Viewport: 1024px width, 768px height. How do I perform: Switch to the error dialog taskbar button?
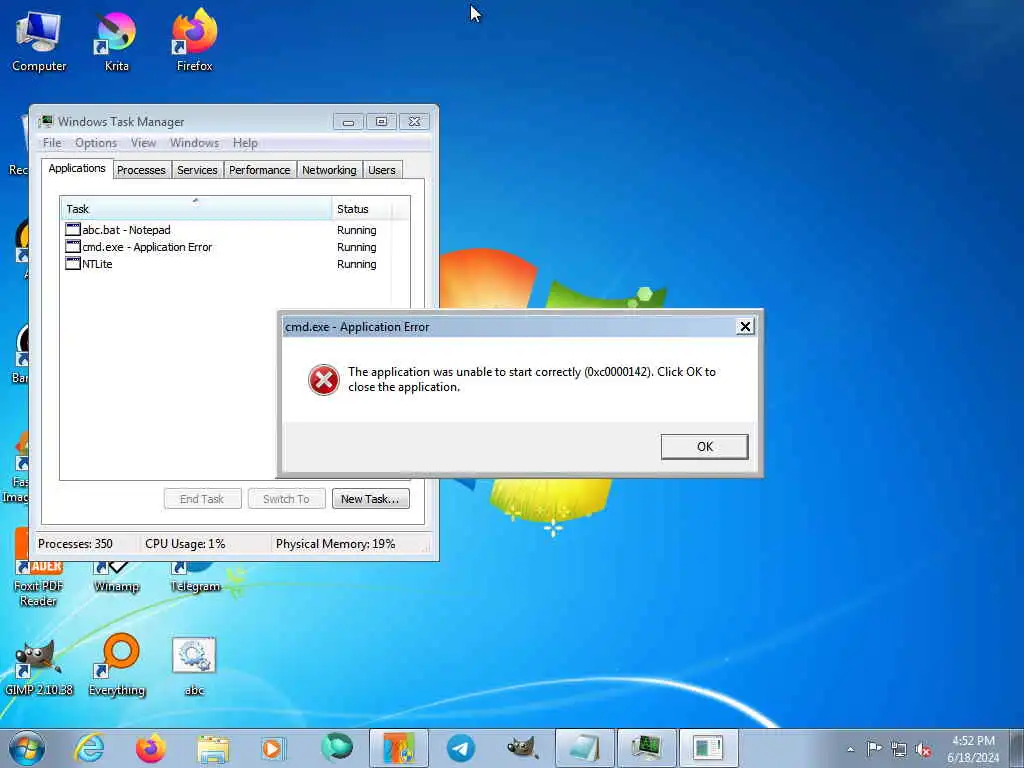pyautogui.click(x=709, y=748)
